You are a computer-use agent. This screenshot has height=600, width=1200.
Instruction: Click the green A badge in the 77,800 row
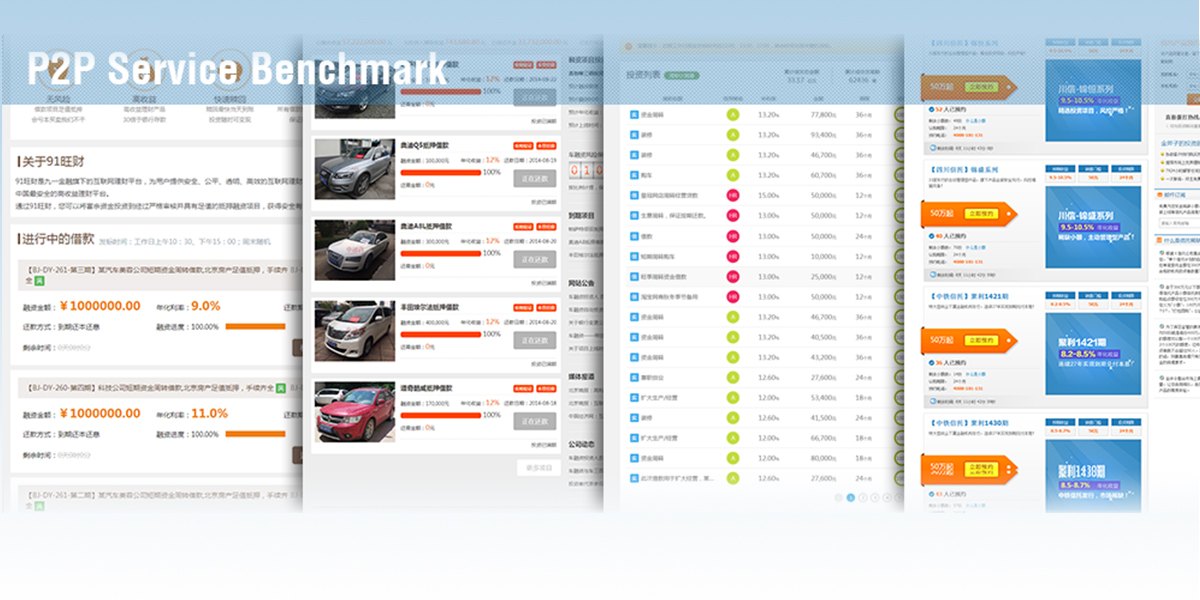(x=733, y=114)
